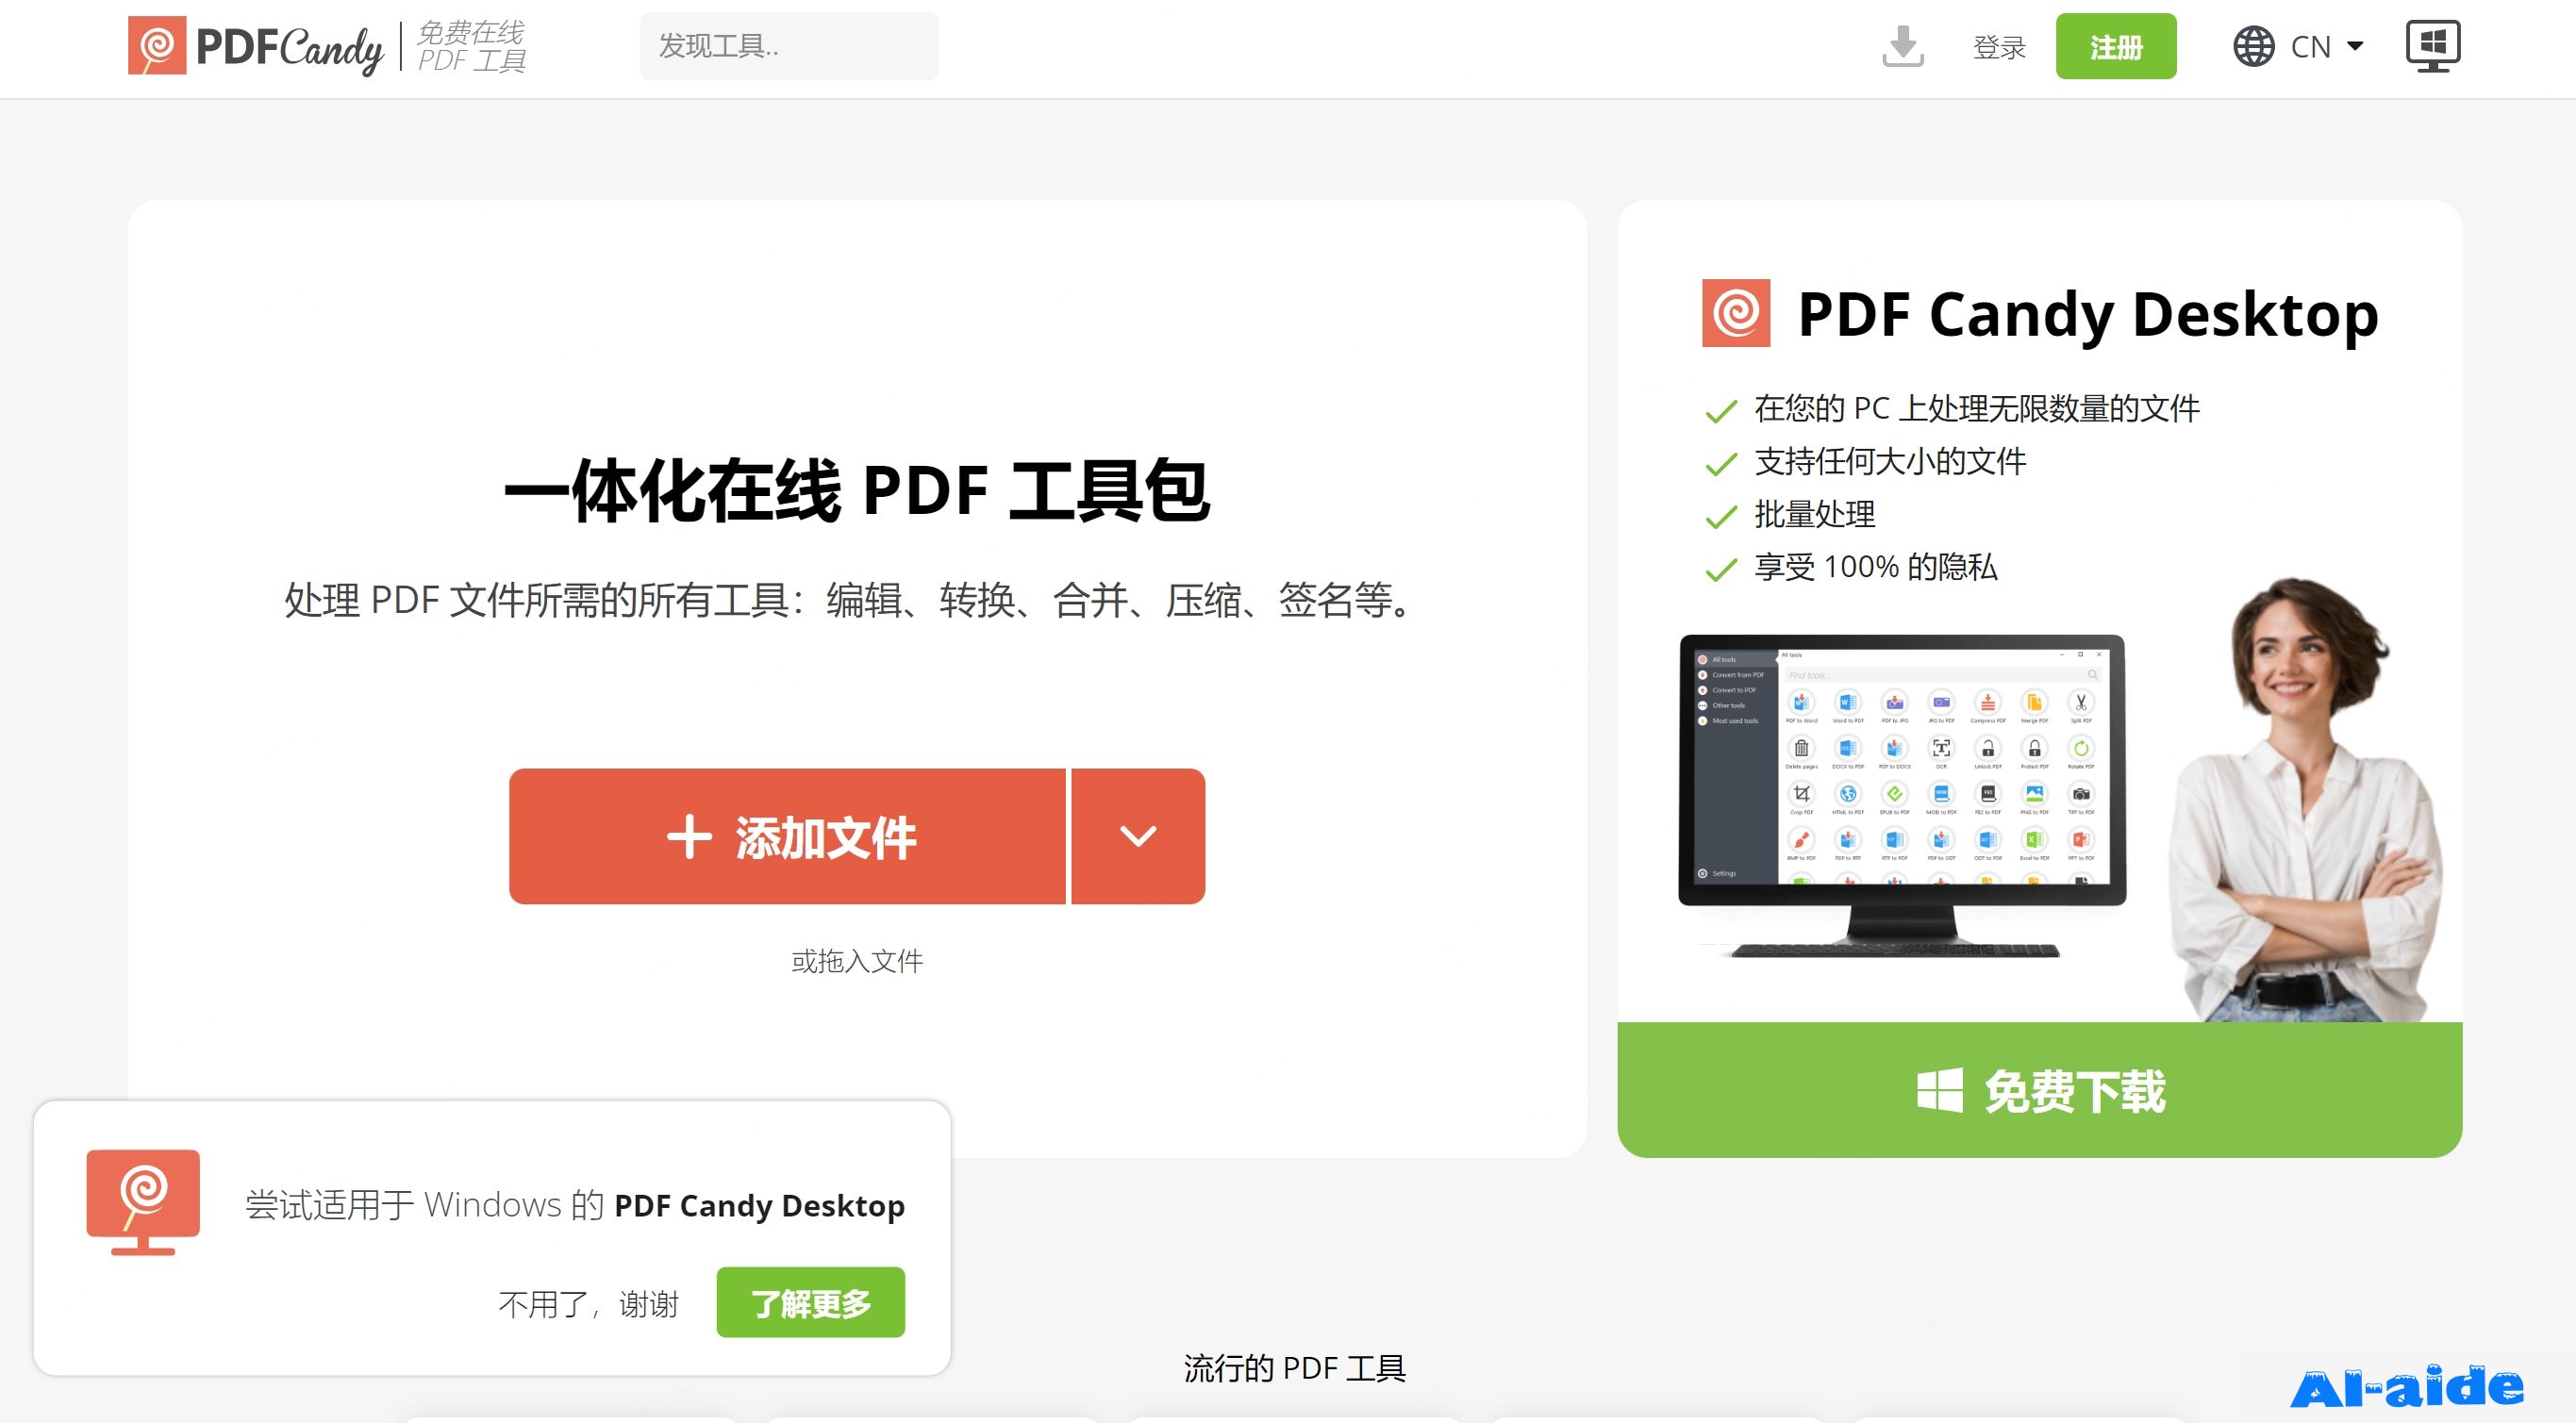Screen dimensions: 2576x1423
Task: Open the download arrow icon in header
Action: point(1902,46)
